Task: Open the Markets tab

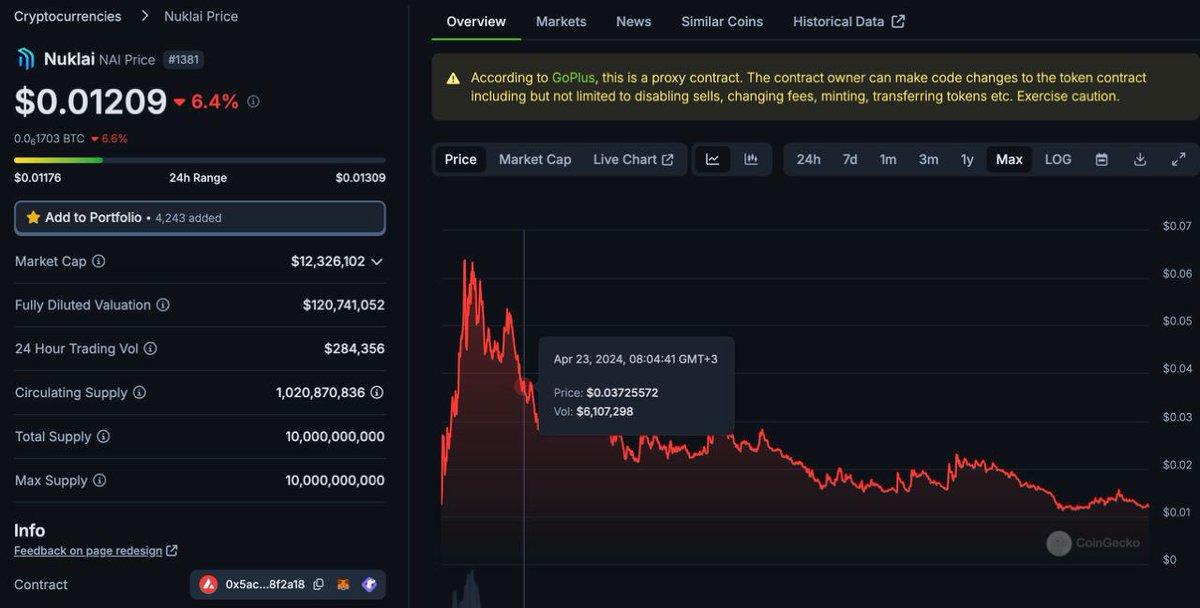Action: pos(561,21)
